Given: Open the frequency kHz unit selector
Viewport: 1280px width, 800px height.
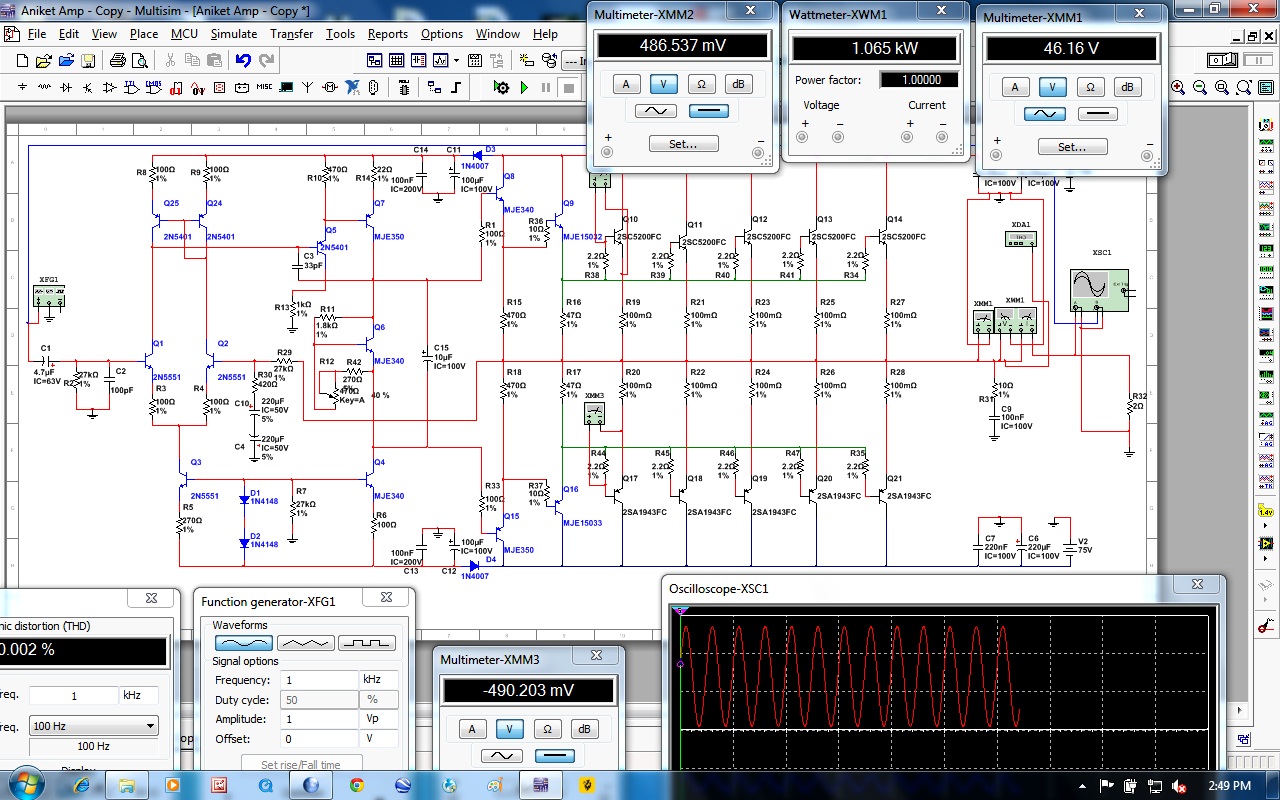Looking at the screenshot, I should pos(379,680).
